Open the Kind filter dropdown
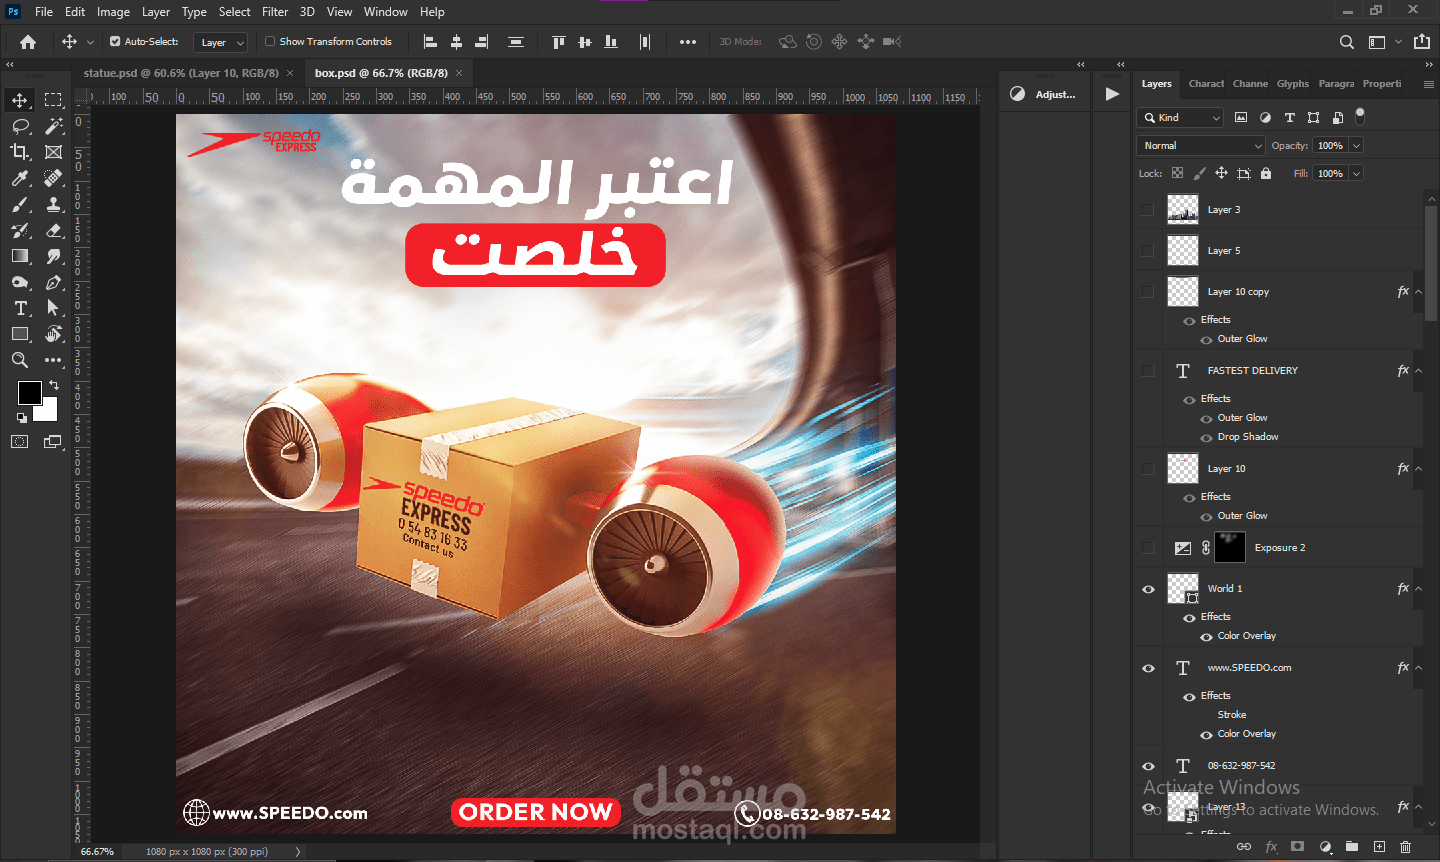 [x=1180, y=118]
